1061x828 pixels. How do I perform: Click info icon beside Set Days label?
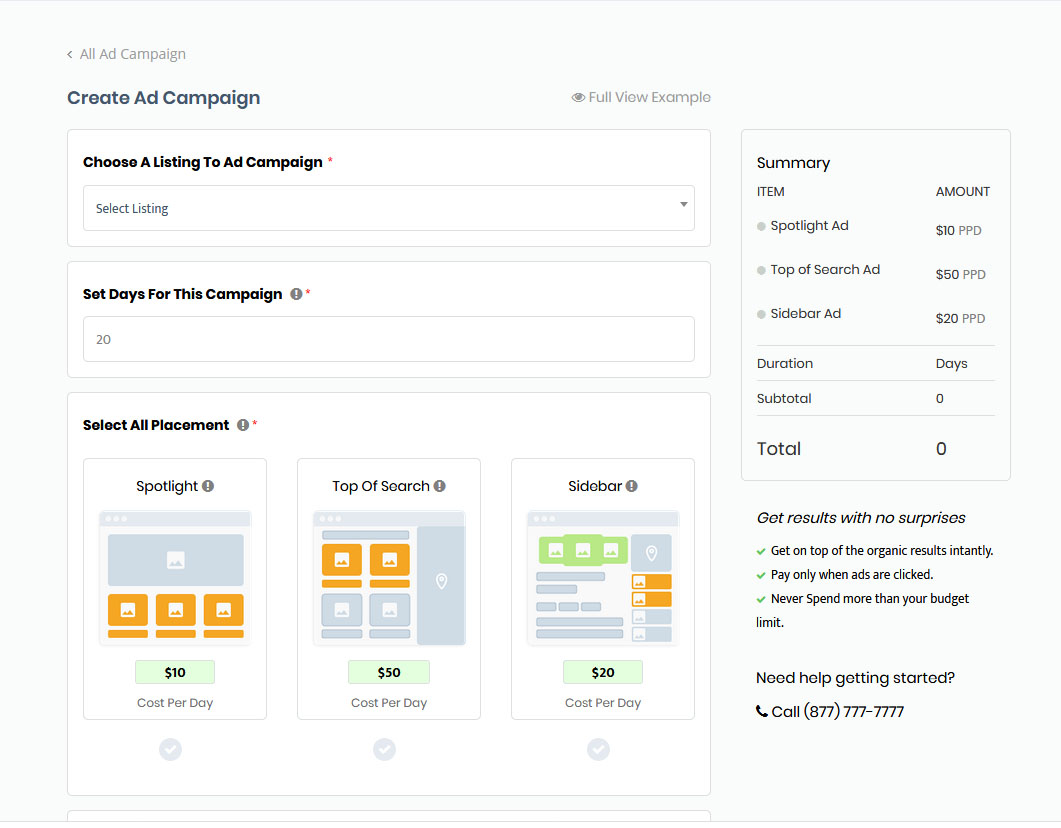pyautogui.click(x=296, y=294)
